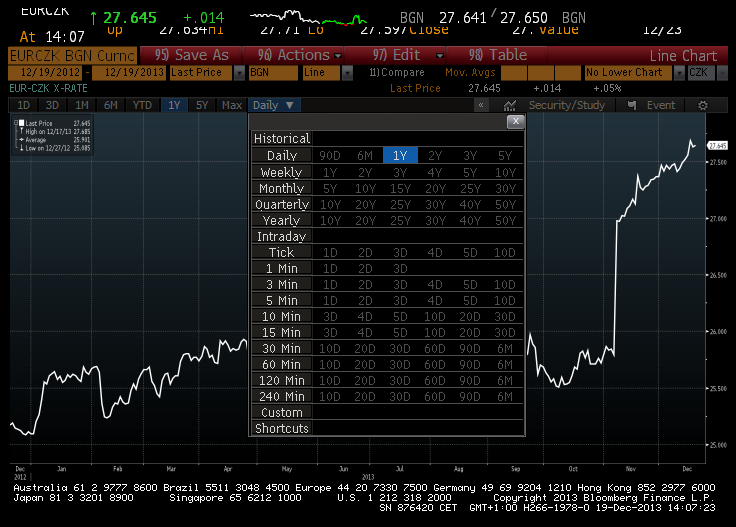
Task: Select the 1D range tab
Action: [x=23, y=105]
